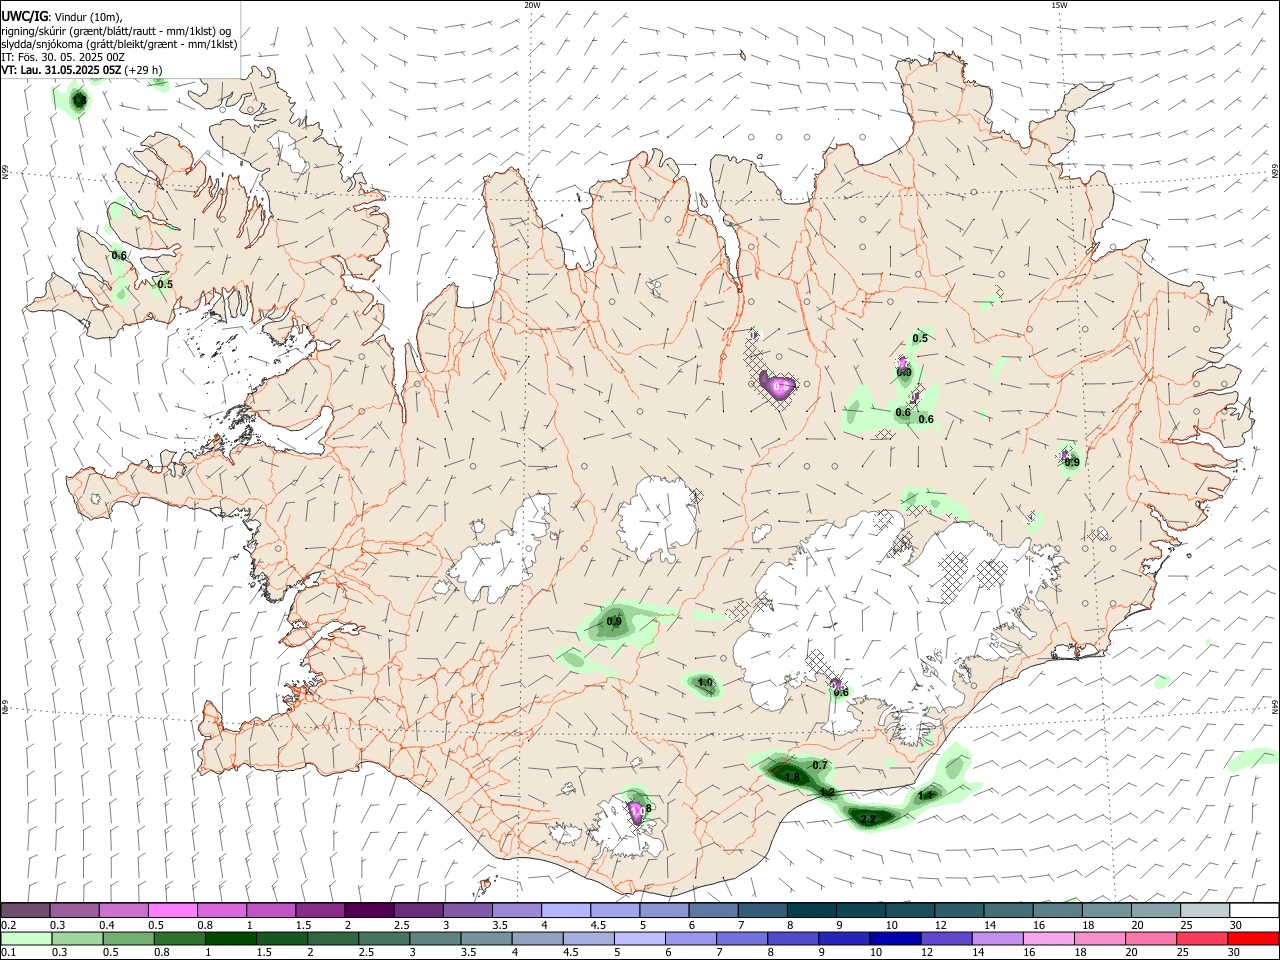
Task: Click the 1.2 precipitation value label
Action: point(827,792)
